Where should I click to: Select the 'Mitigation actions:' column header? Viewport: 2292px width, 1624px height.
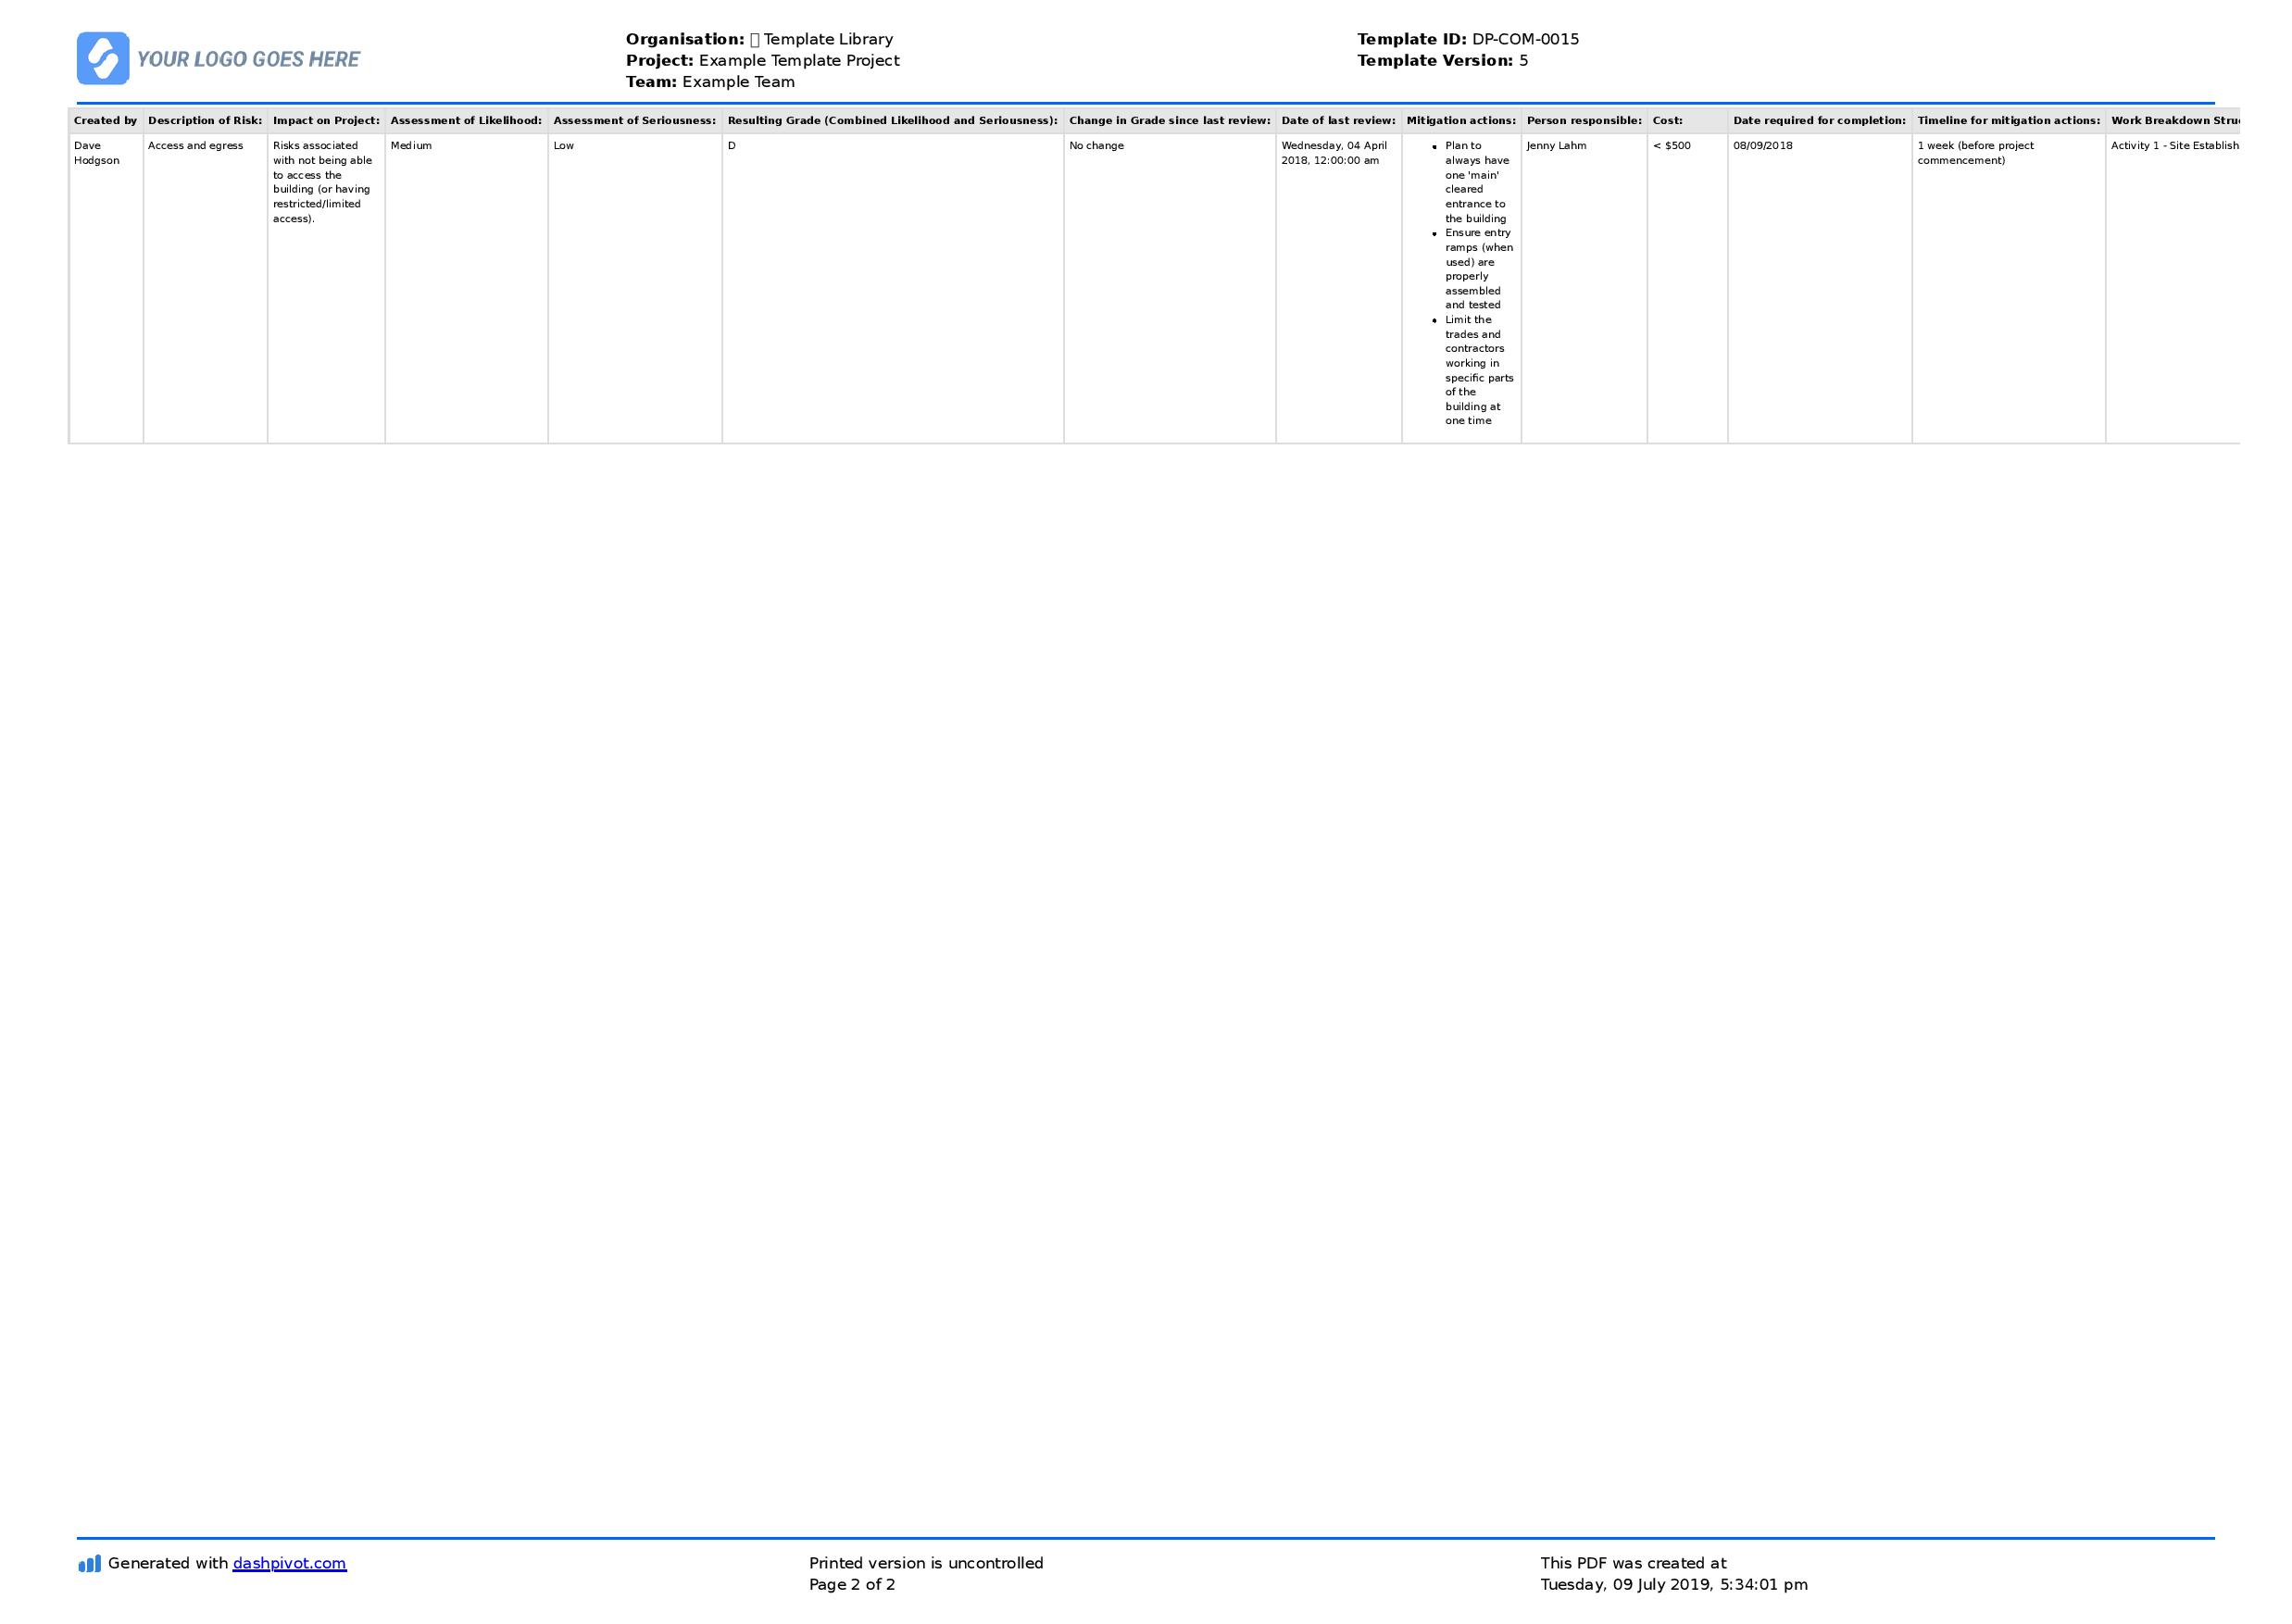[1462, 121]
